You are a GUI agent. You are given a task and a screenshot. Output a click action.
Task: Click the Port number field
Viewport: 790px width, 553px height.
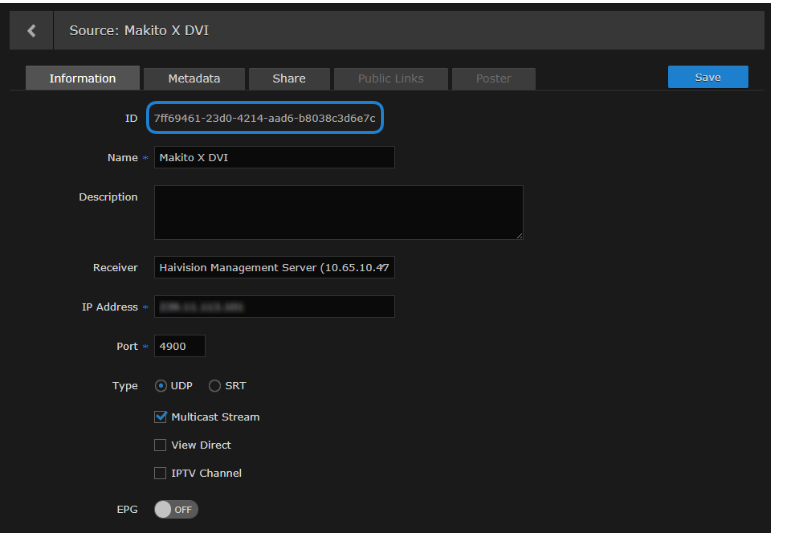pyautogui.click(x=179, y=346)
